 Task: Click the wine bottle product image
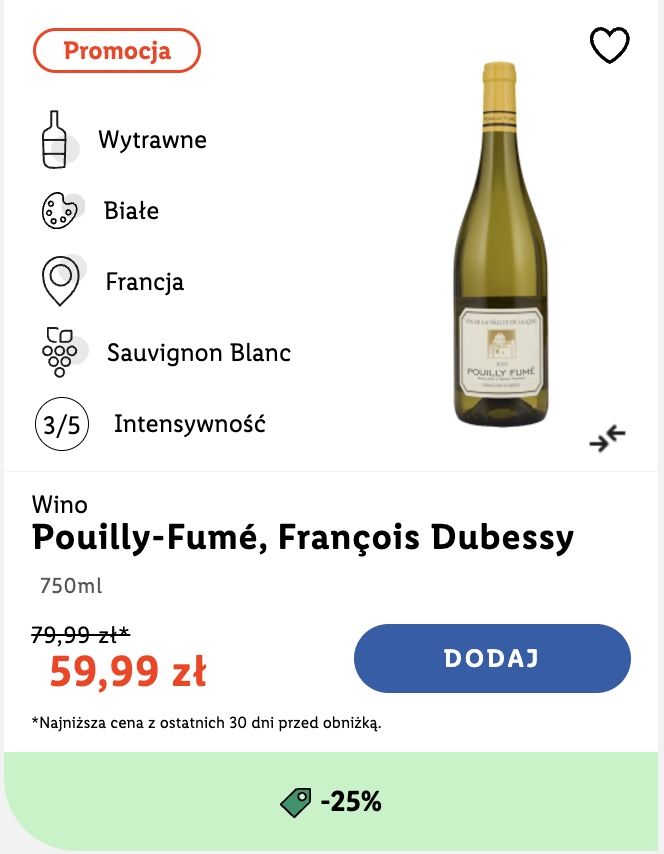coord(501,245)
